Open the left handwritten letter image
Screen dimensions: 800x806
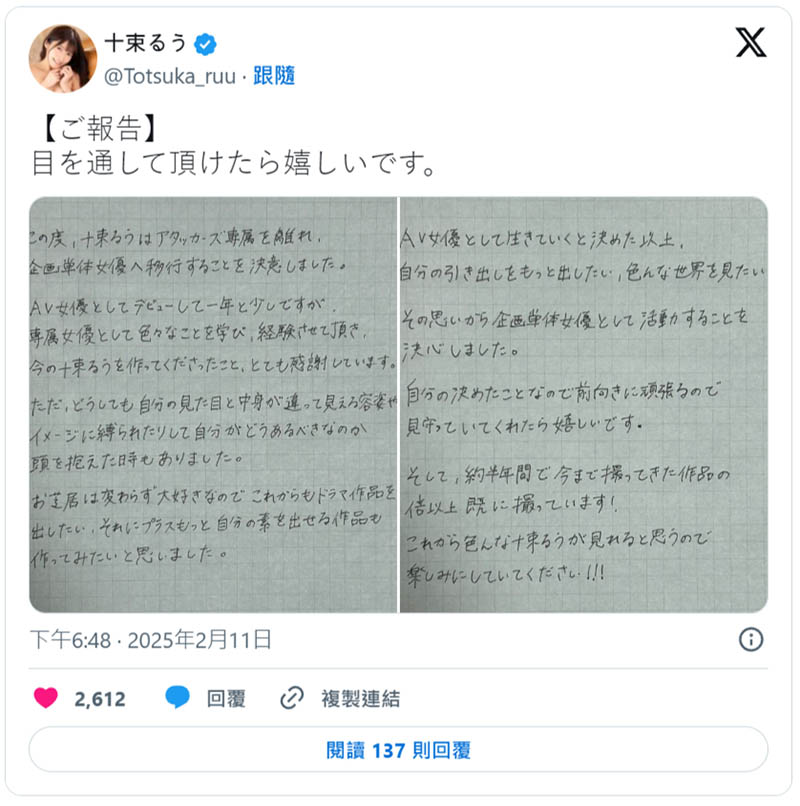213,405
